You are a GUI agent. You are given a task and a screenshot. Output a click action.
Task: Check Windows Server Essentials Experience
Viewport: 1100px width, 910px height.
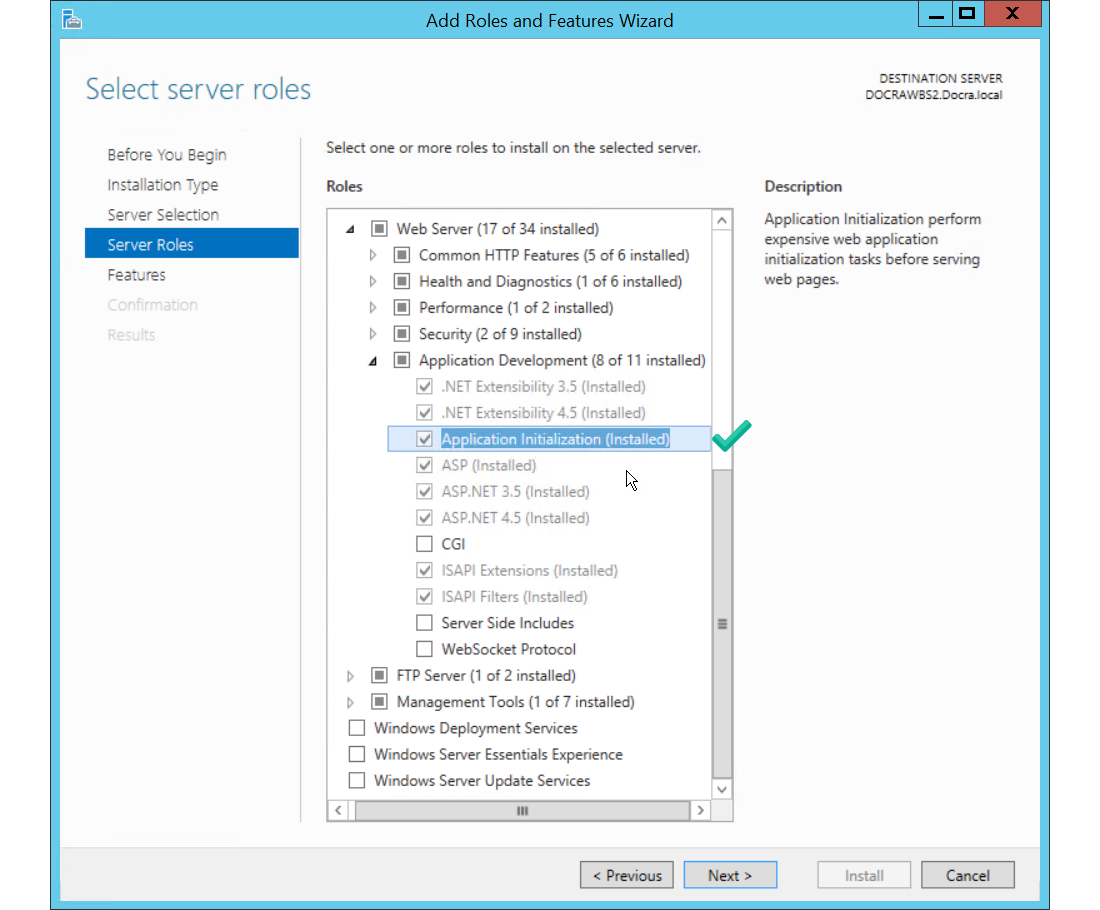tap(357, 754)
